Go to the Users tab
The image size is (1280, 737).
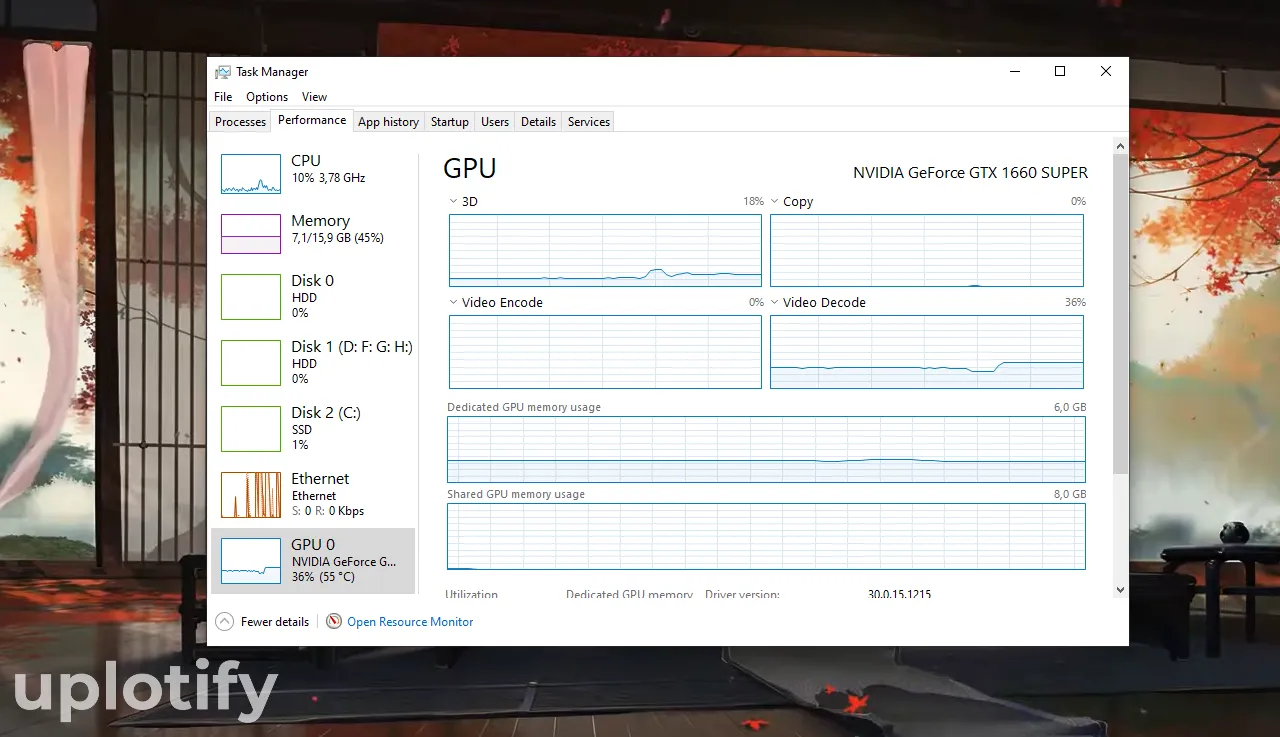pos(495,122)
